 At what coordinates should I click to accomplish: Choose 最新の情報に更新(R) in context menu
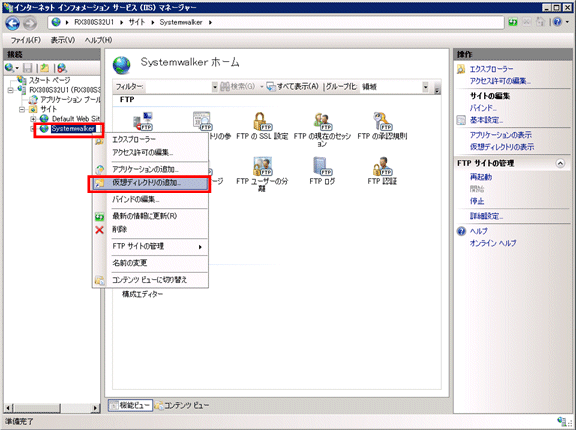tap(150, 216)
